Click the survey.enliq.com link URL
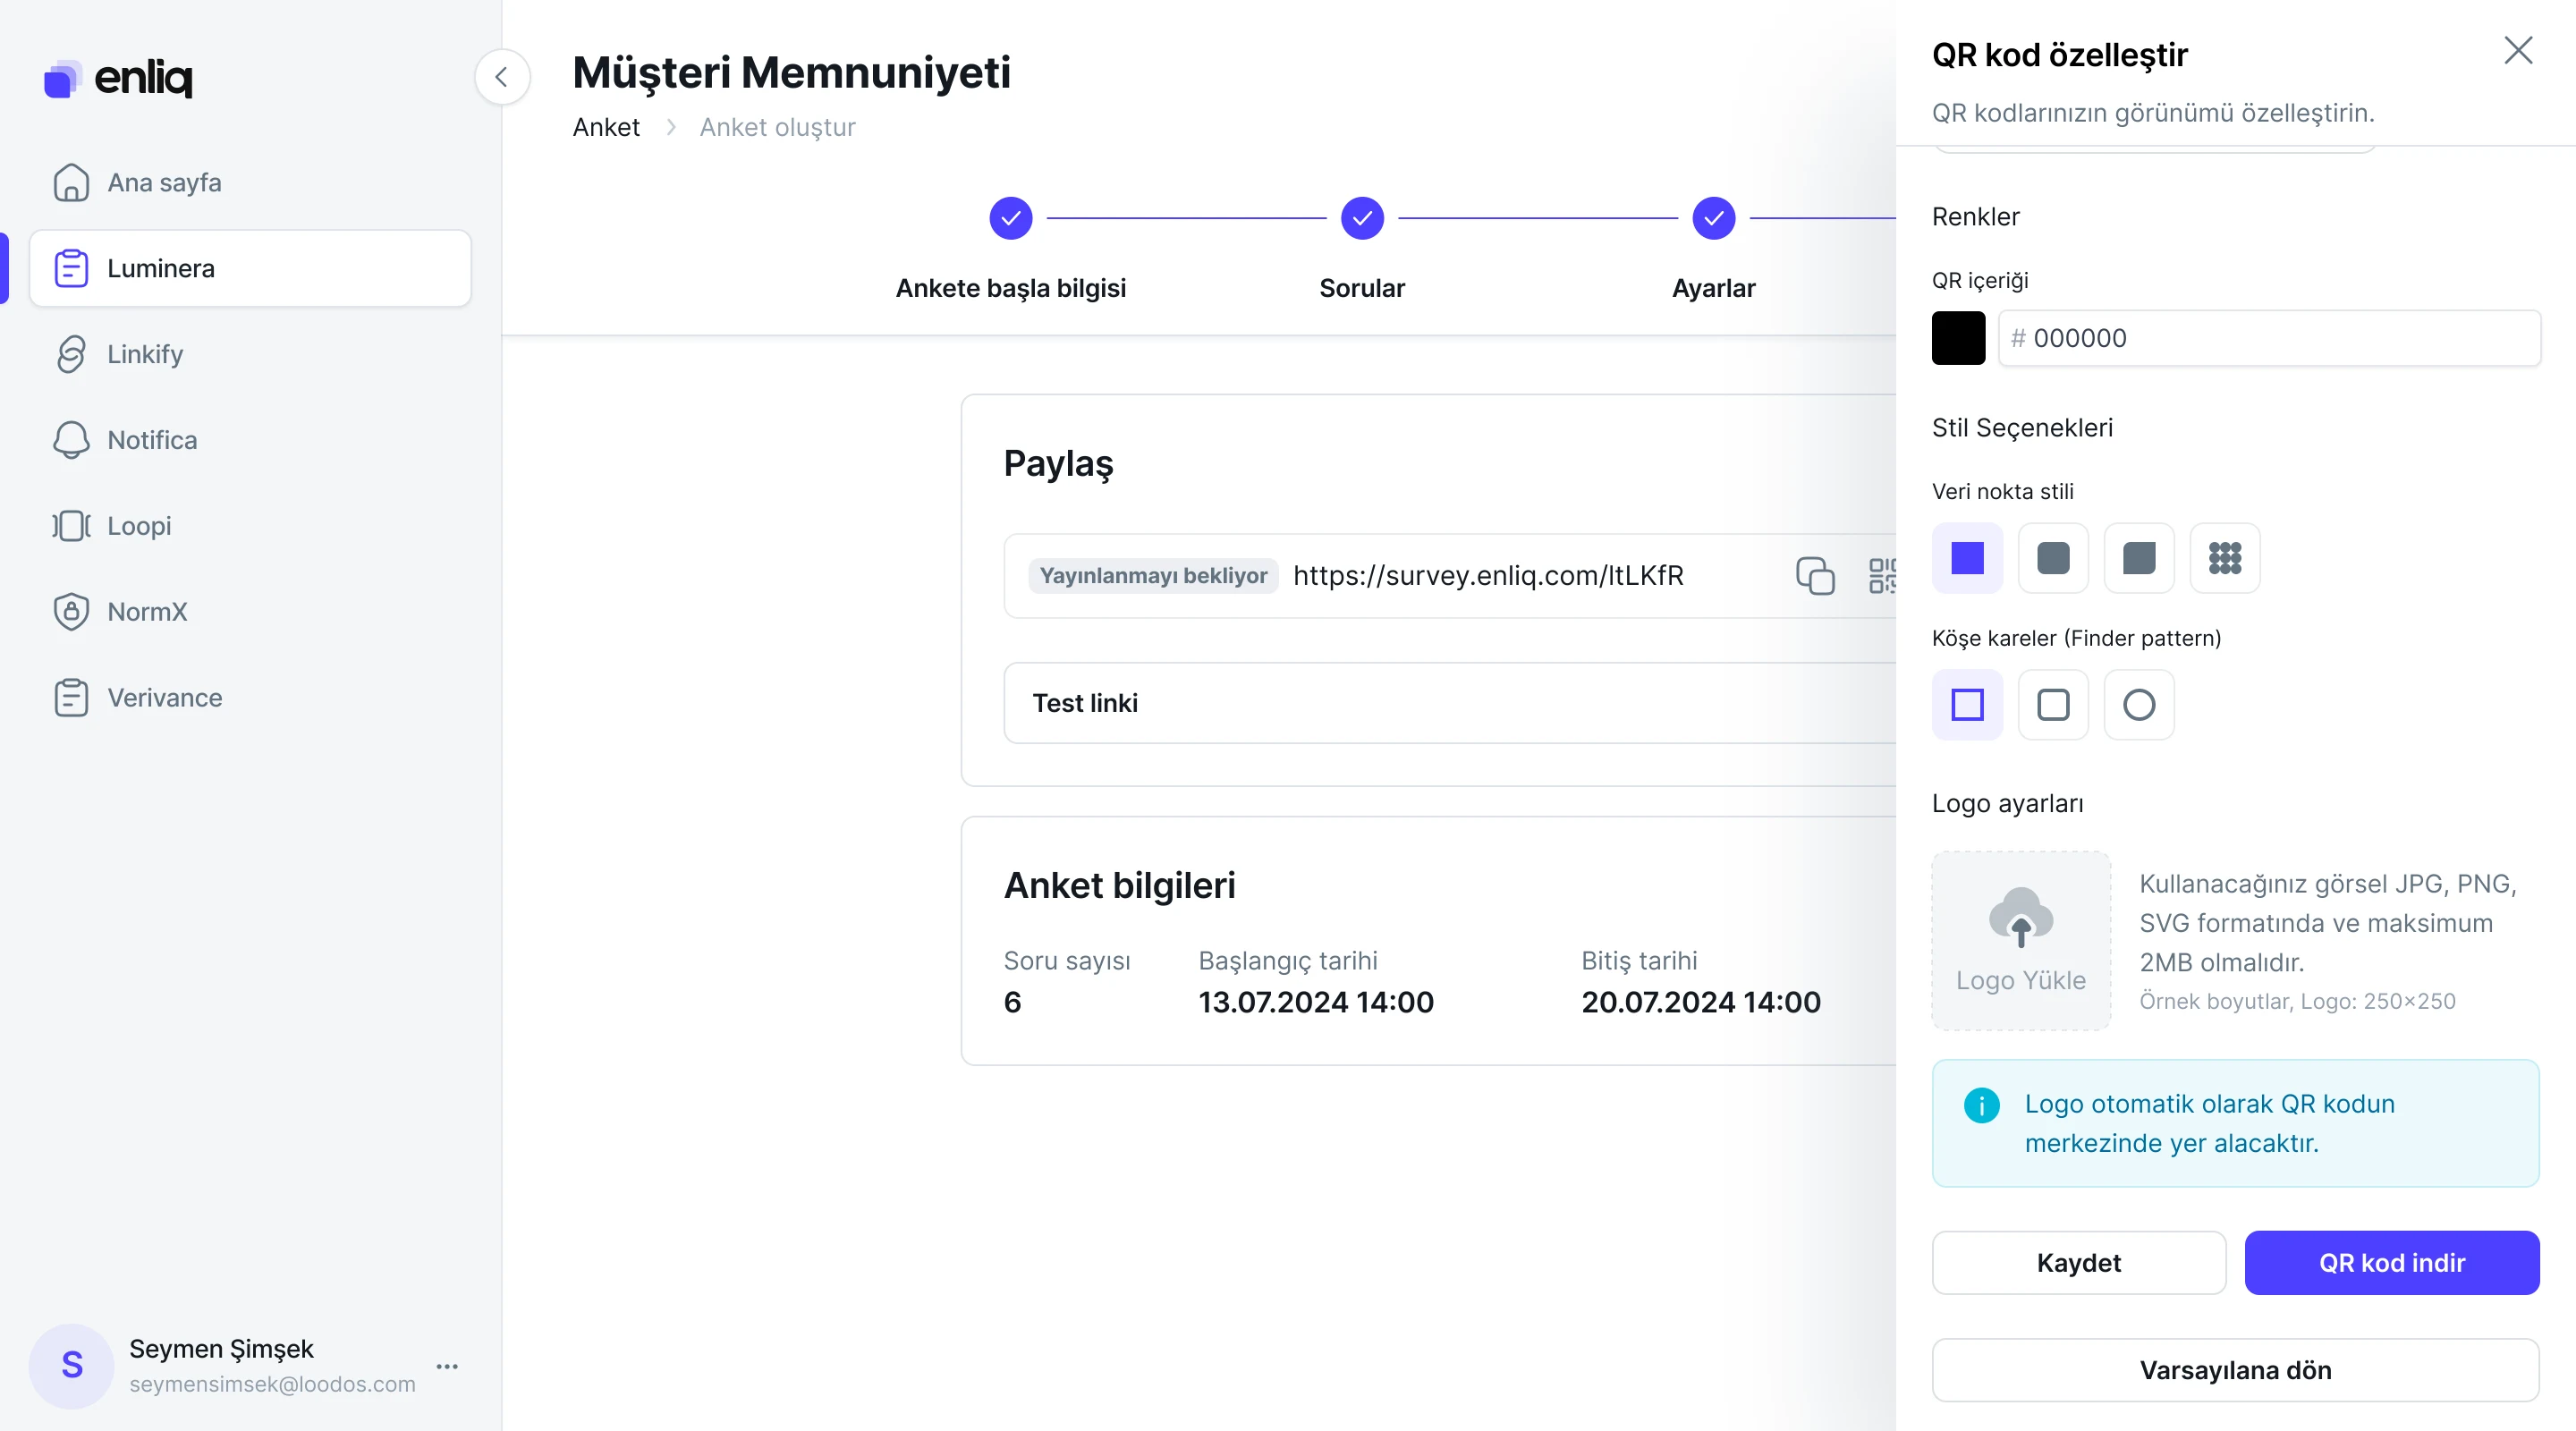This screenshot has height=1431, width=2576. coord(1488,576)
